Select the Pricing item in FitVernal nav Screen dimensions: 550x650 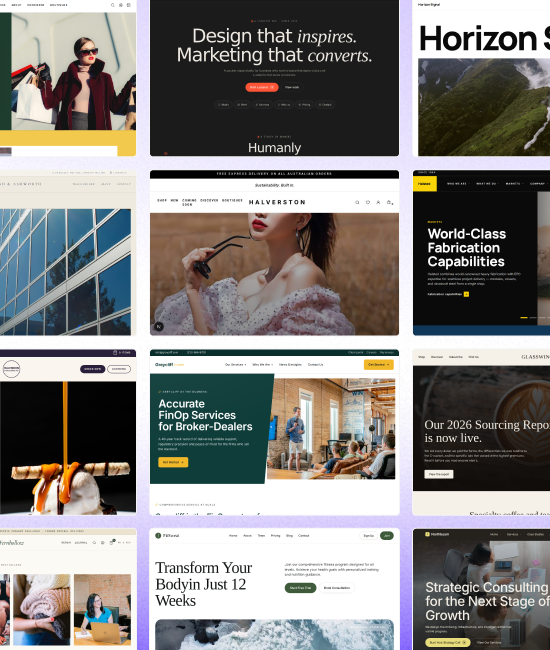pos(275,536)
